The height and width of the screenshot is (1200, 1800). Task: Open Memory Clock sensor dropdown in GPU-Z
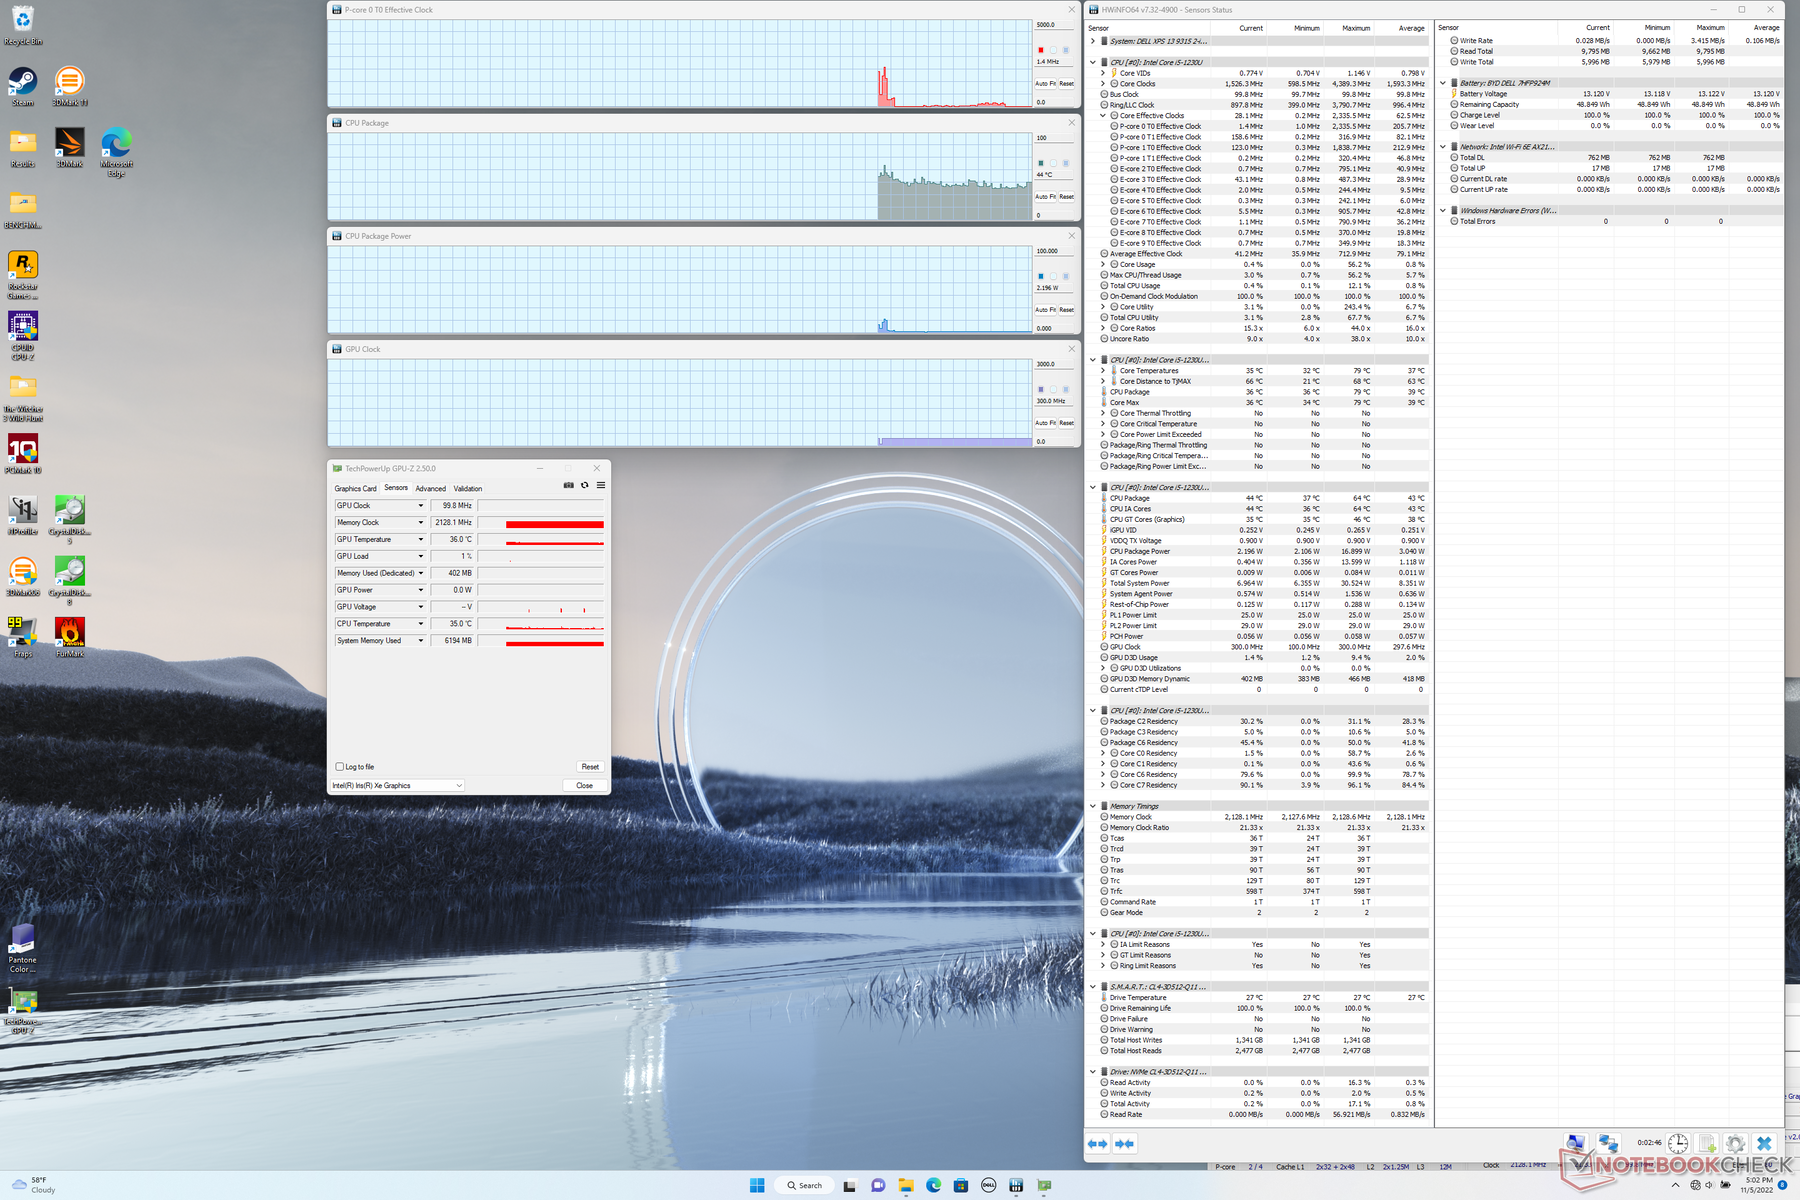(421, 523)
